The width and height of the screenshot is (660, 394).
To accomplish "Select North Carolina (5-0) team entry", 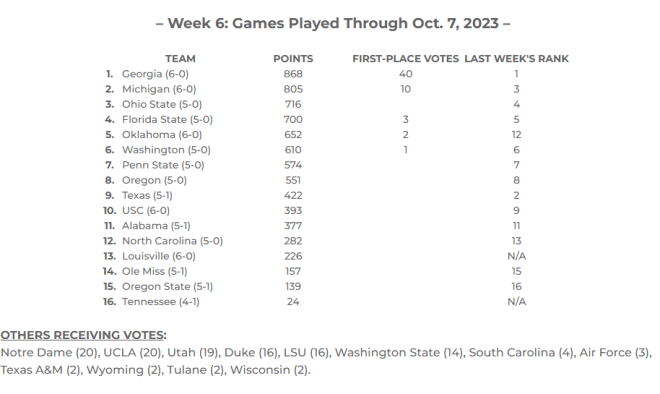I will tap(173, 241).
